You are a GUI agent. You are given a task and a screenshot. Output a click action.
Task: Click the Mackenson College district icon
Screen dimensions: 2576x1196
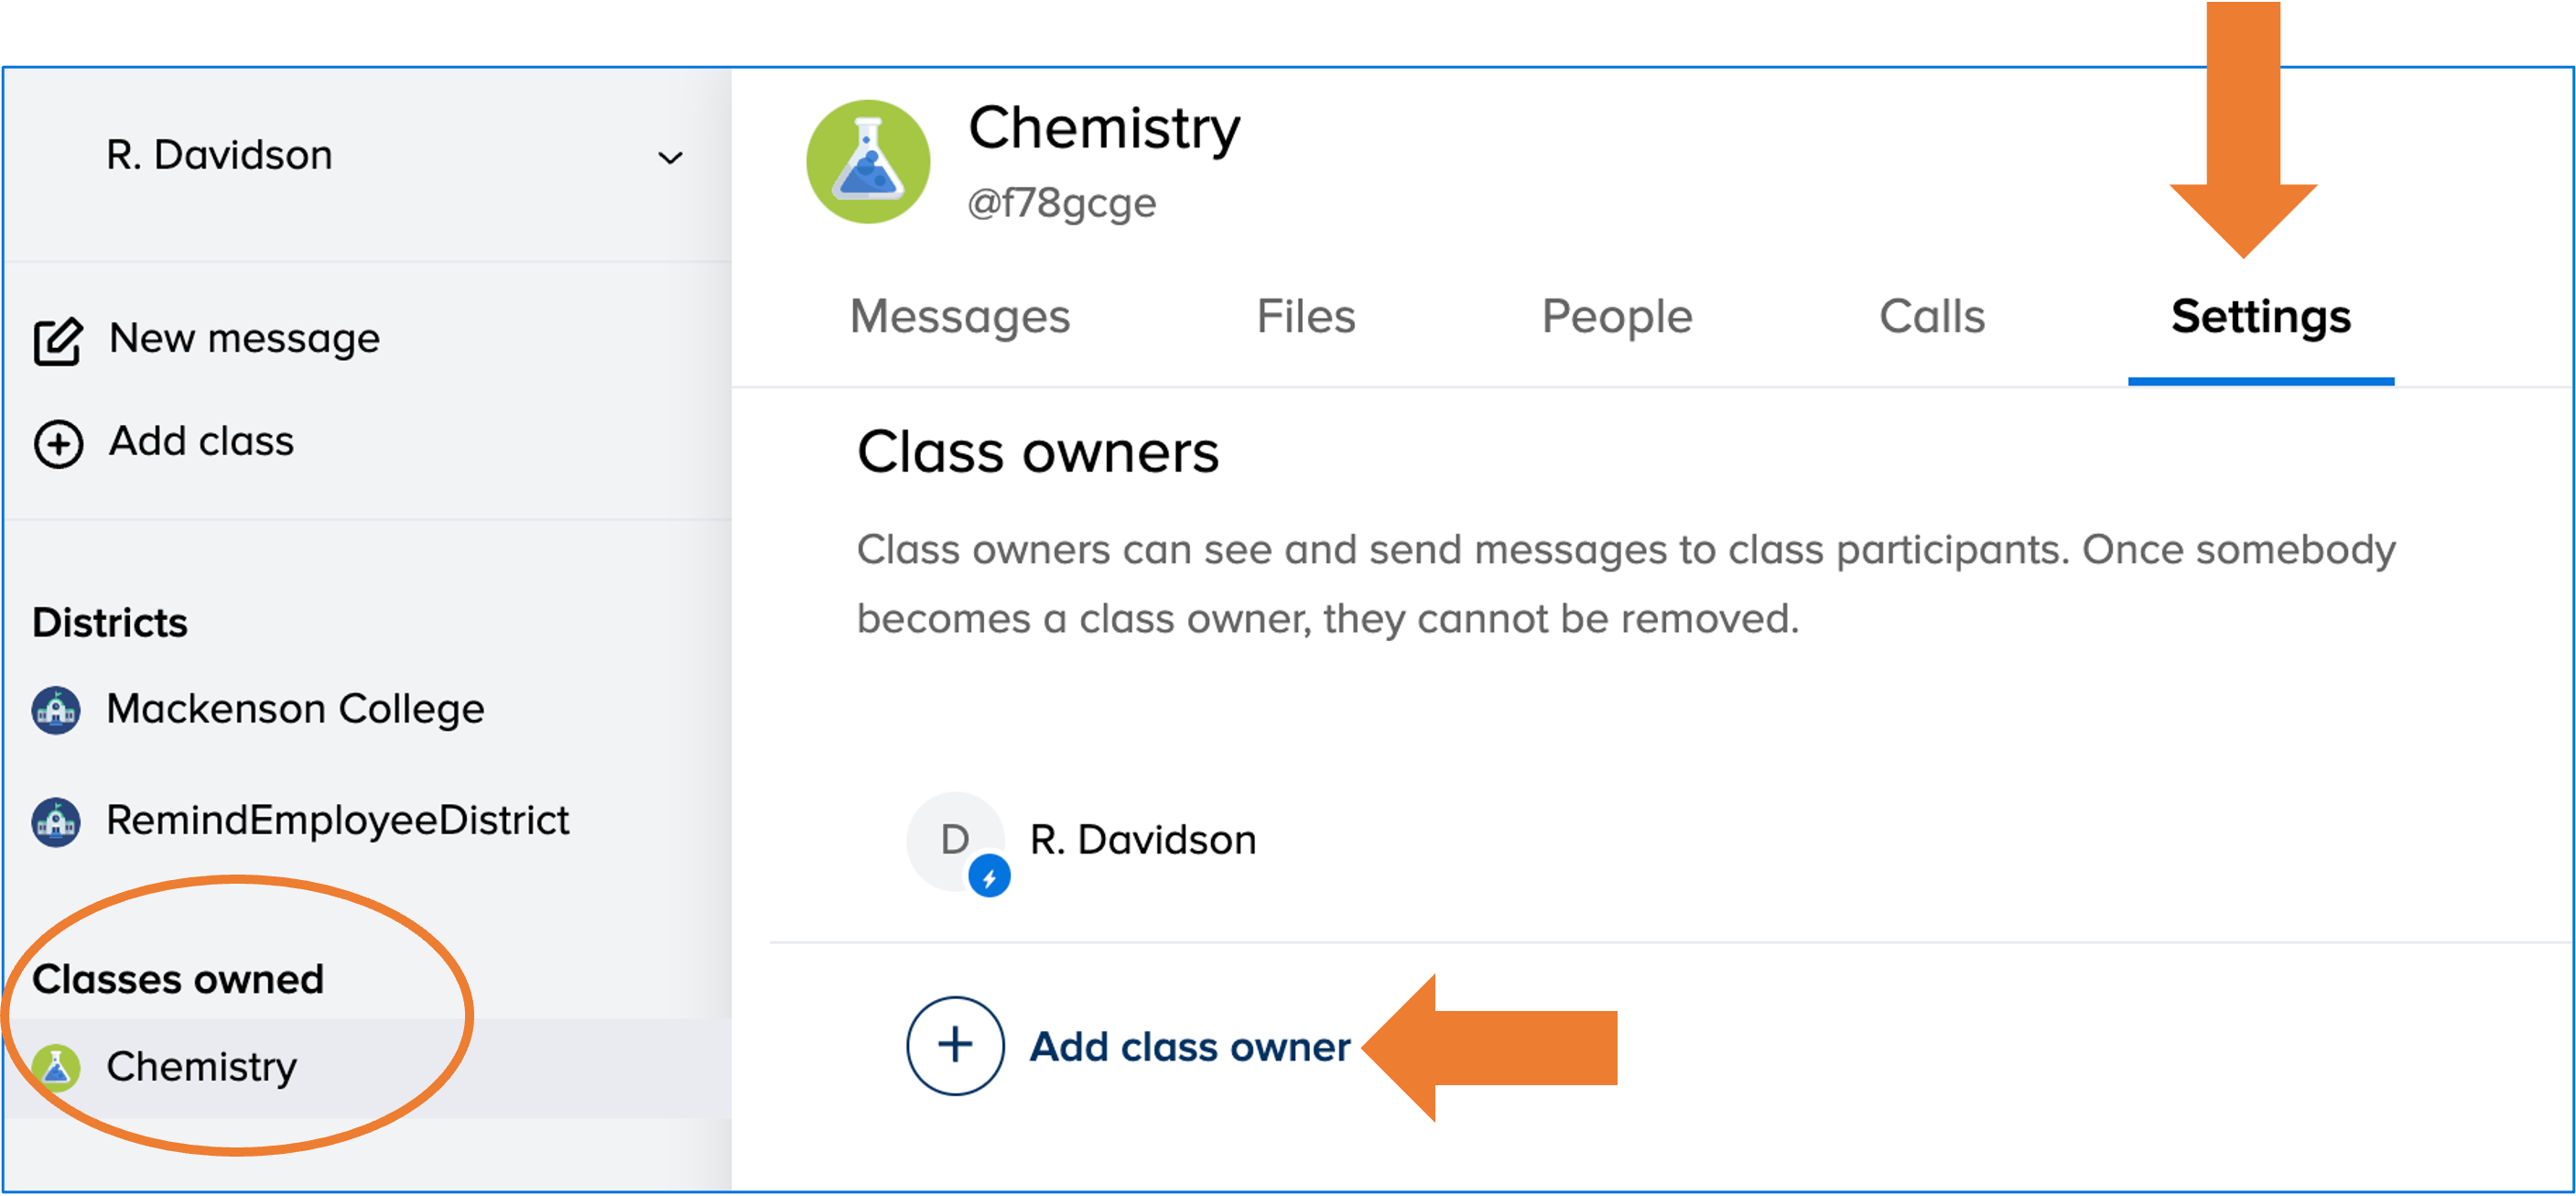(58, 708)
